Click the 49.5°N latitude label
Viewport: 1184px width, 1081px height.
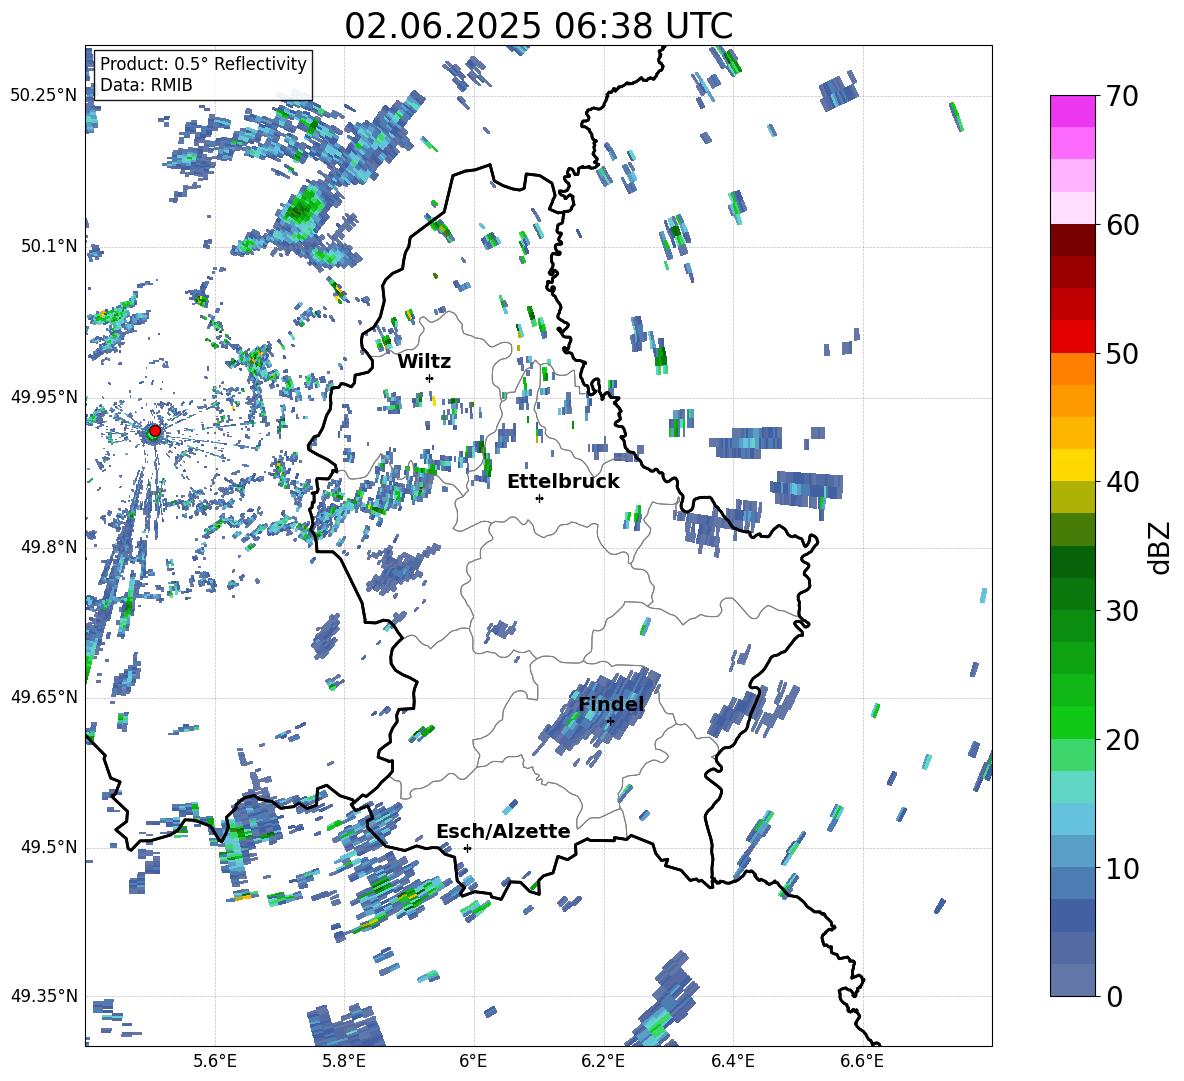pyautogui.click(x=48, y=847)
